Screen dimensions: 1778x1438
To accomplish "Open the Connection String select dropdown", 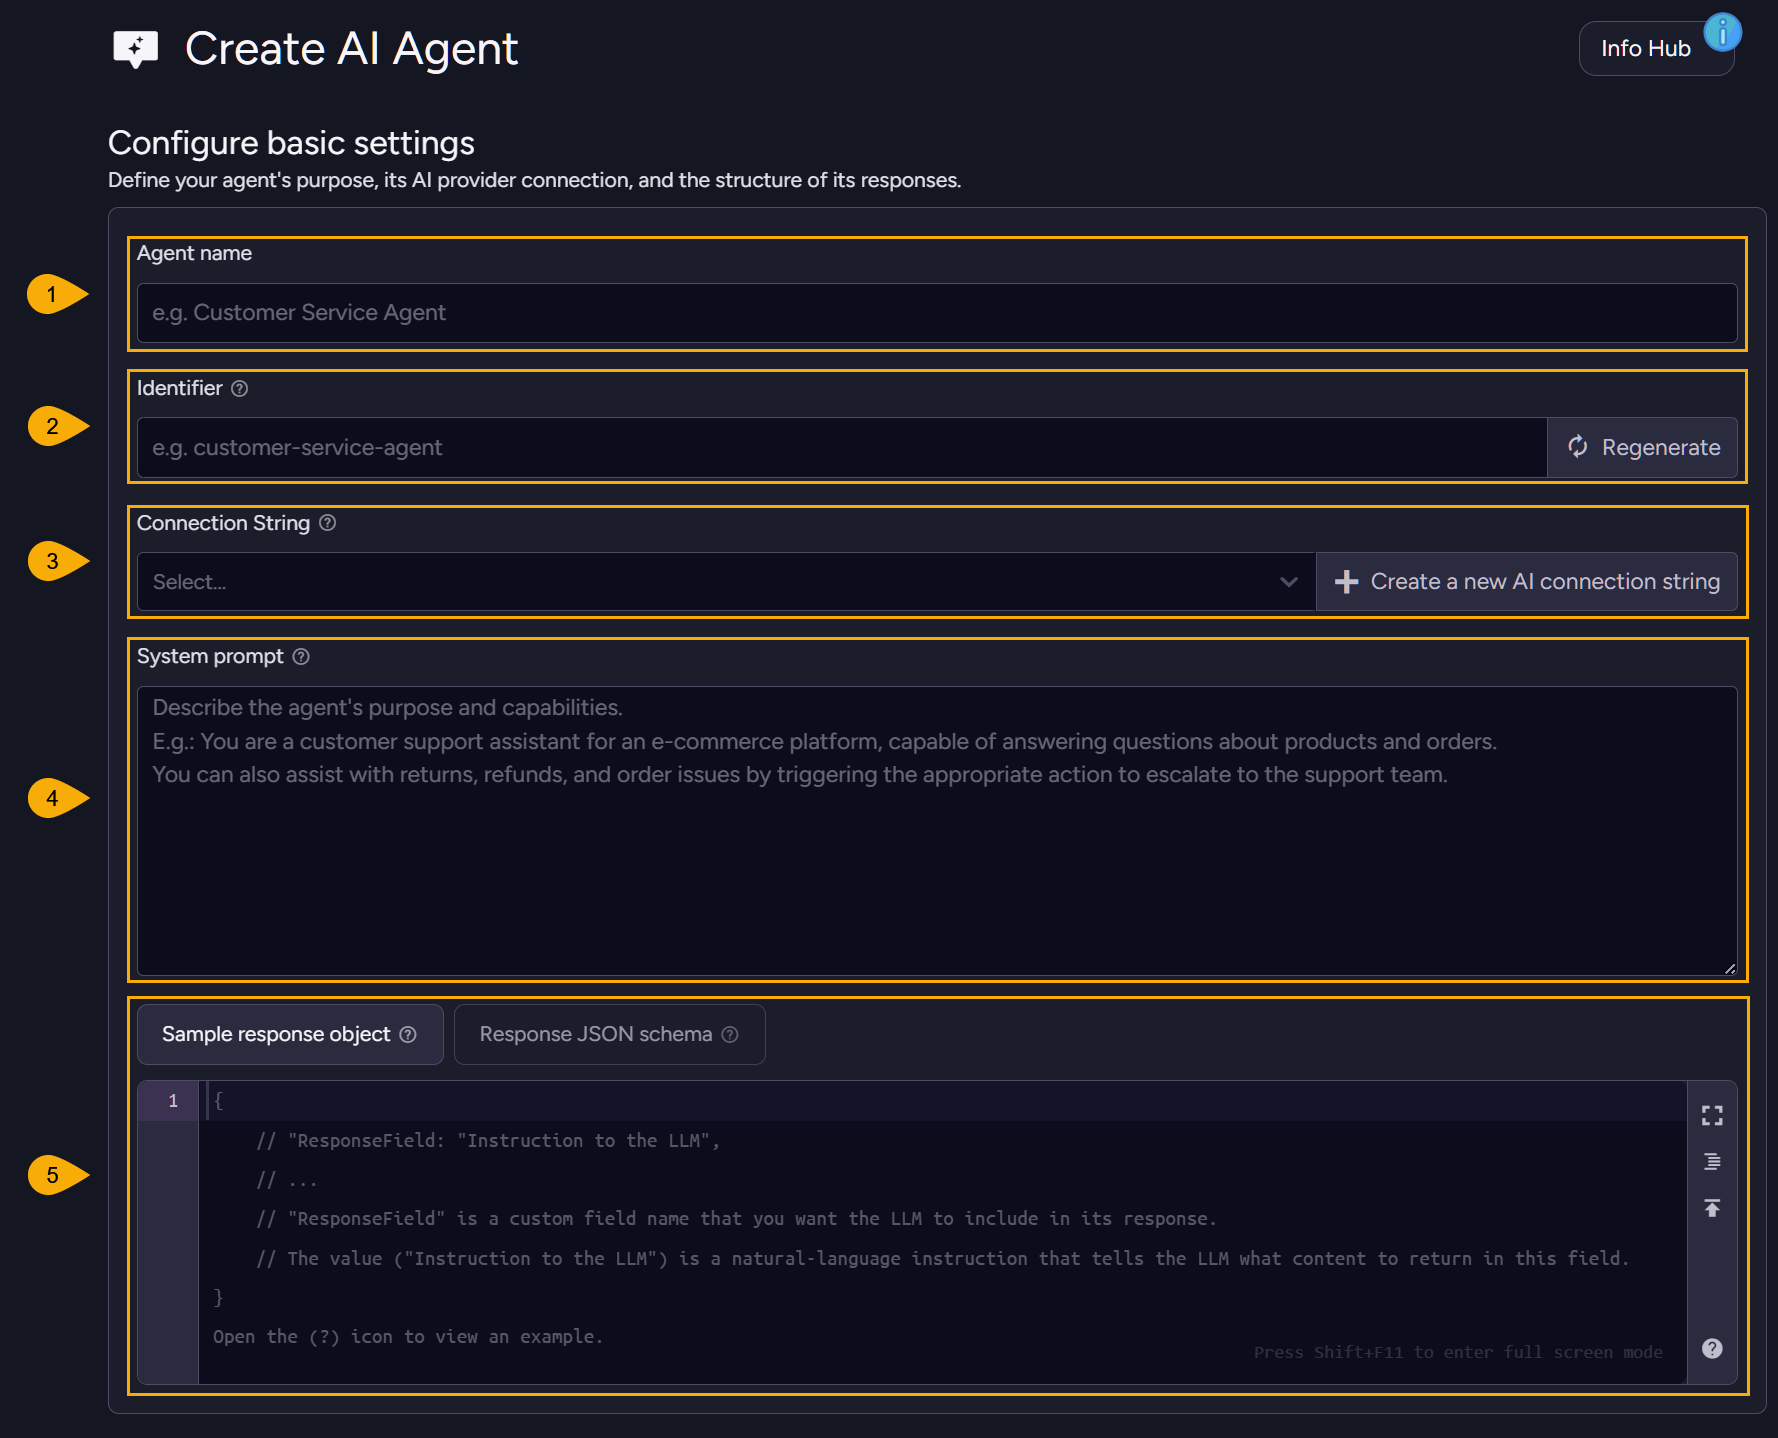I will pyautogui.click(x=726, y=582).
